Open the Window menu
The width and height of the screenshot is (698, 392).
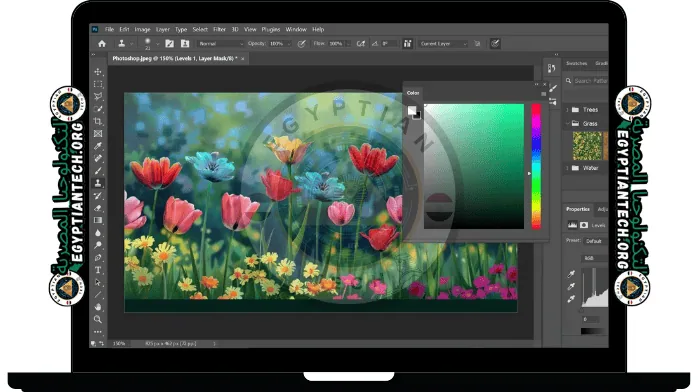coord(296,29)
